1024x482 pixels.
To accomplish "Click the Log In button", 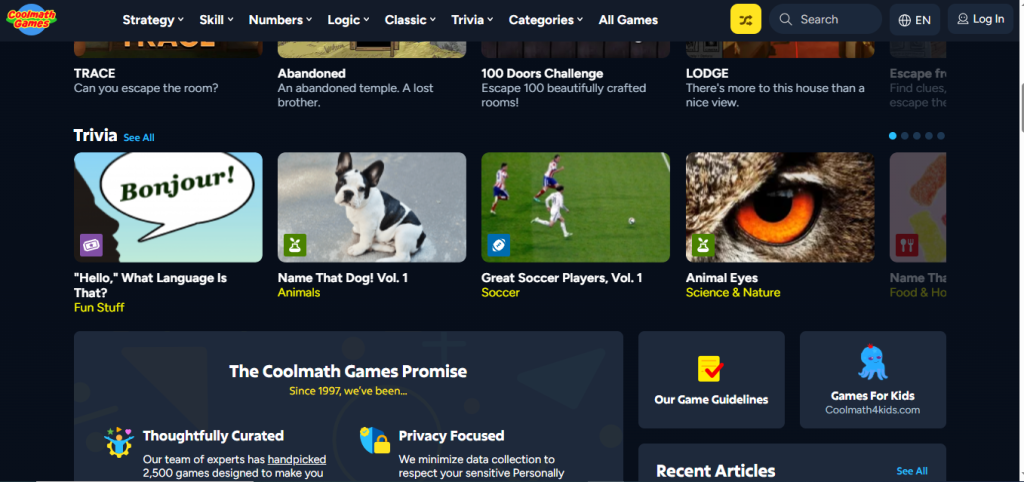I will (980, 19).
